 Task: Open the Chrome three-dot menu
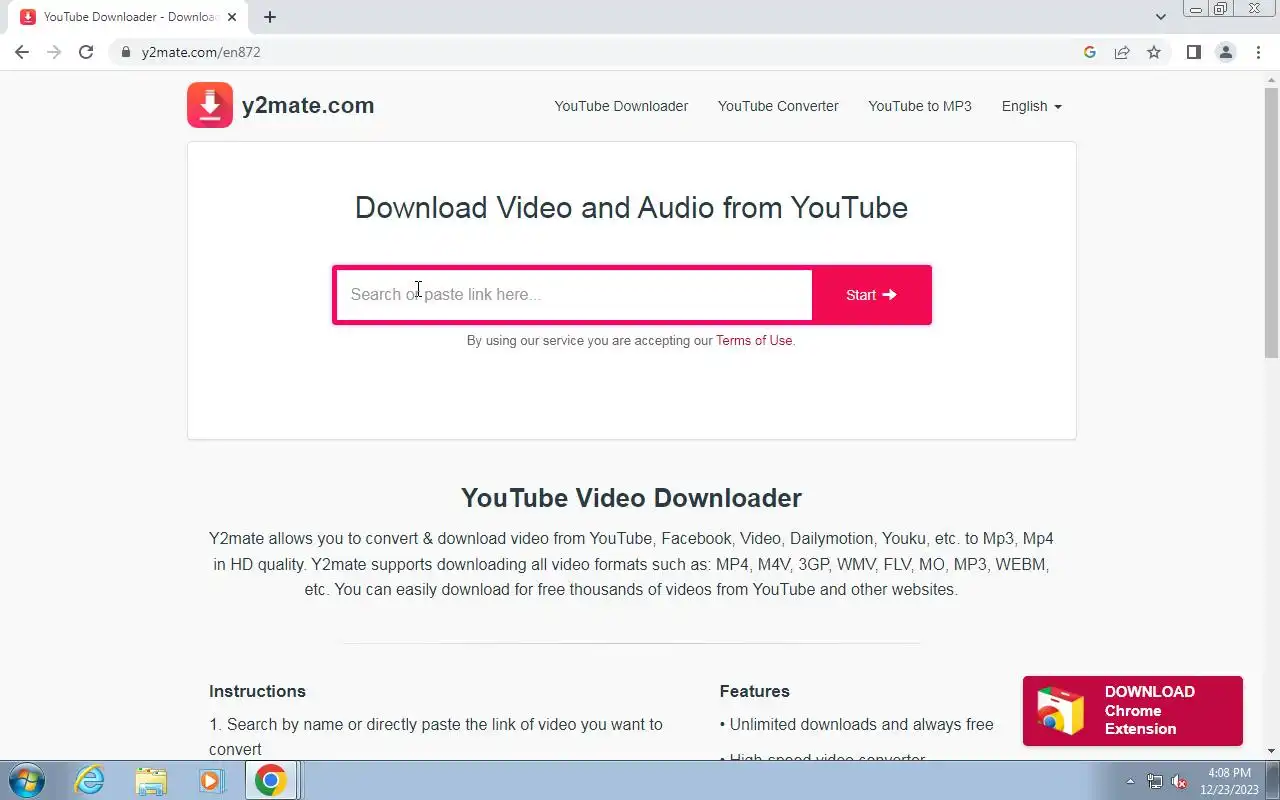pos(1258,52)
